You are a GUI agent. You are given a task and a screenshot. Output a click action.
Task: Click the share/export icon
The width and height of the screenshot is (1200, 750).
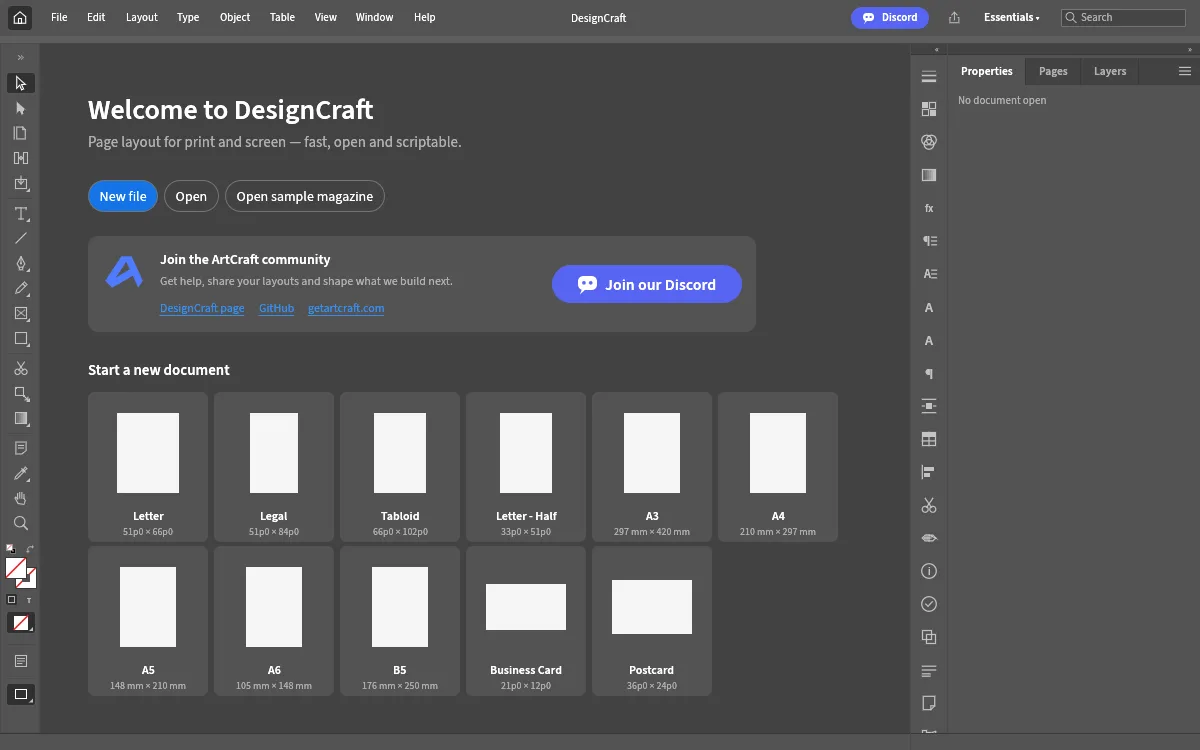[x=954, y=17]
